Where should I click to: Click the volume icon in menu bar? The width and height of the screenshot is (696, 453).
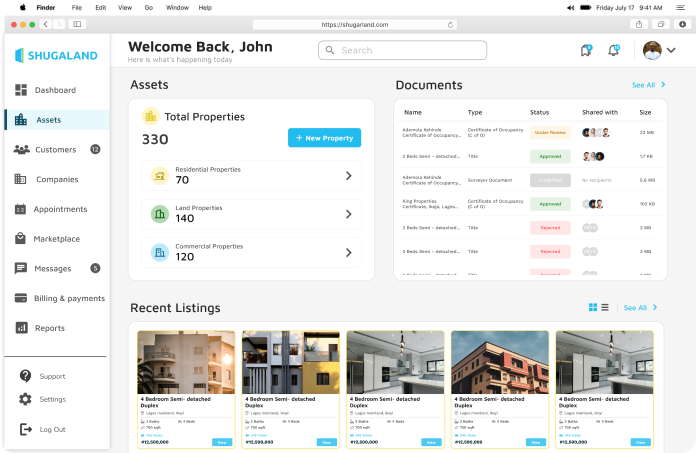pos(570,8)
